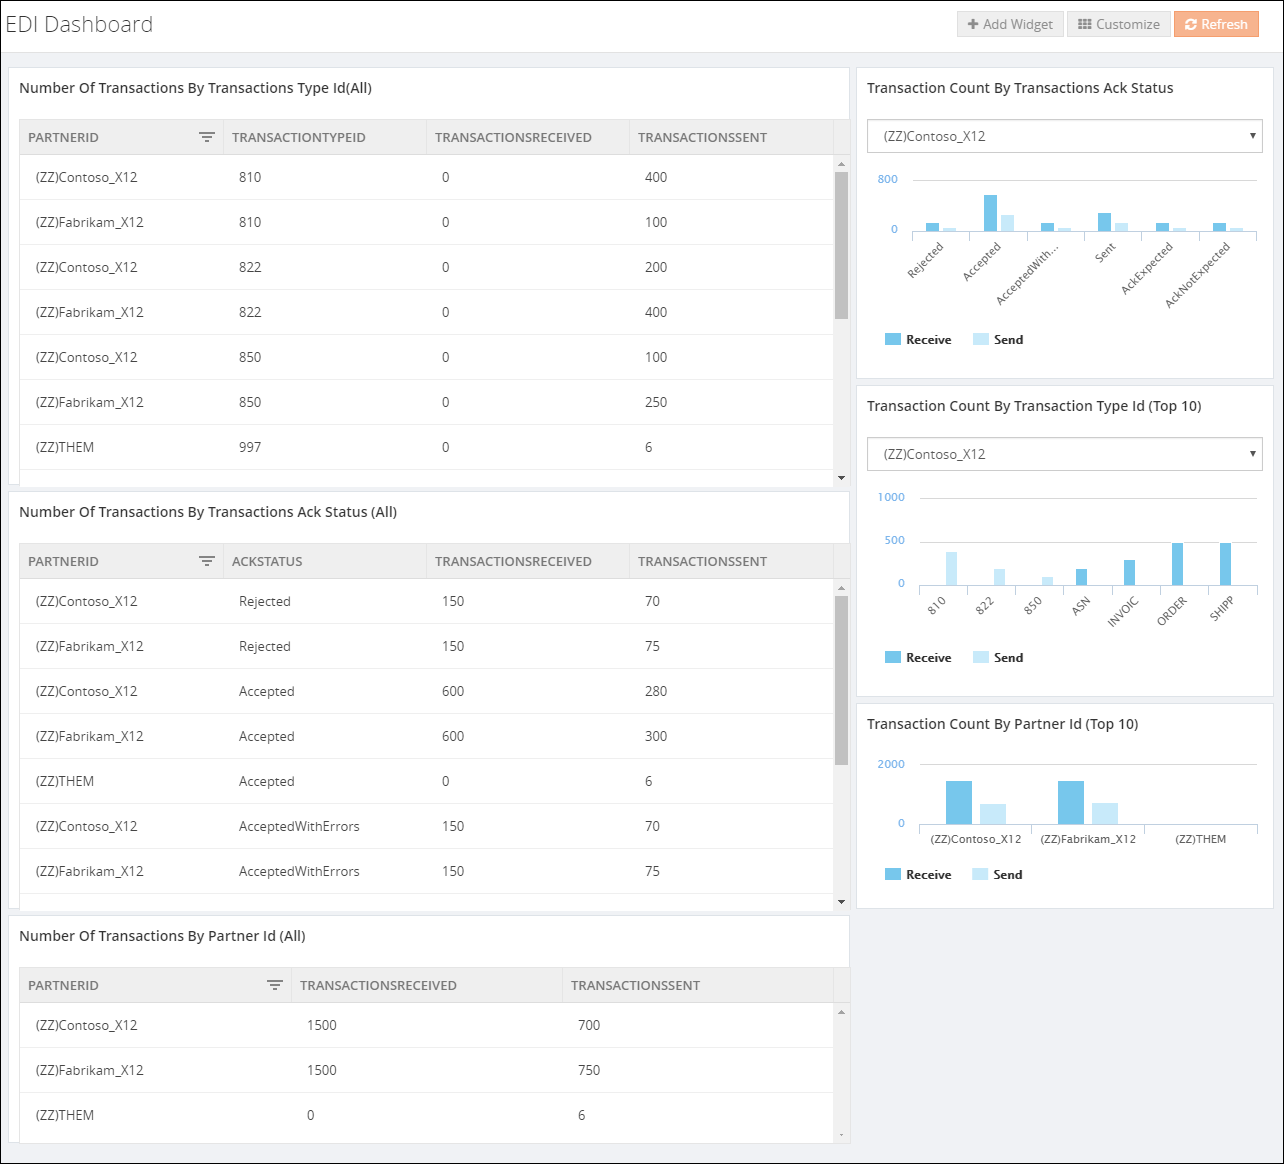Click scrollbar thumb of Transactions Type Id table
This screenshot has width=1284, height=1164.
click(841, 245)
